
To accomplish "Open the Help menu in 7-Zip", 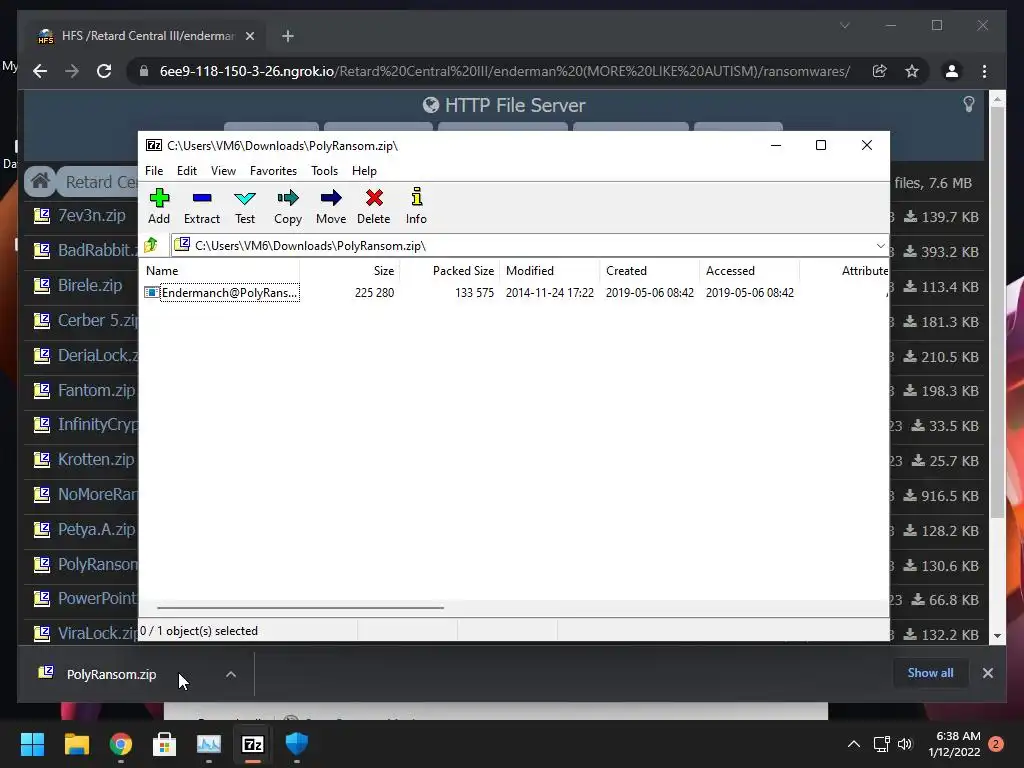I will (x=364, y=170).
